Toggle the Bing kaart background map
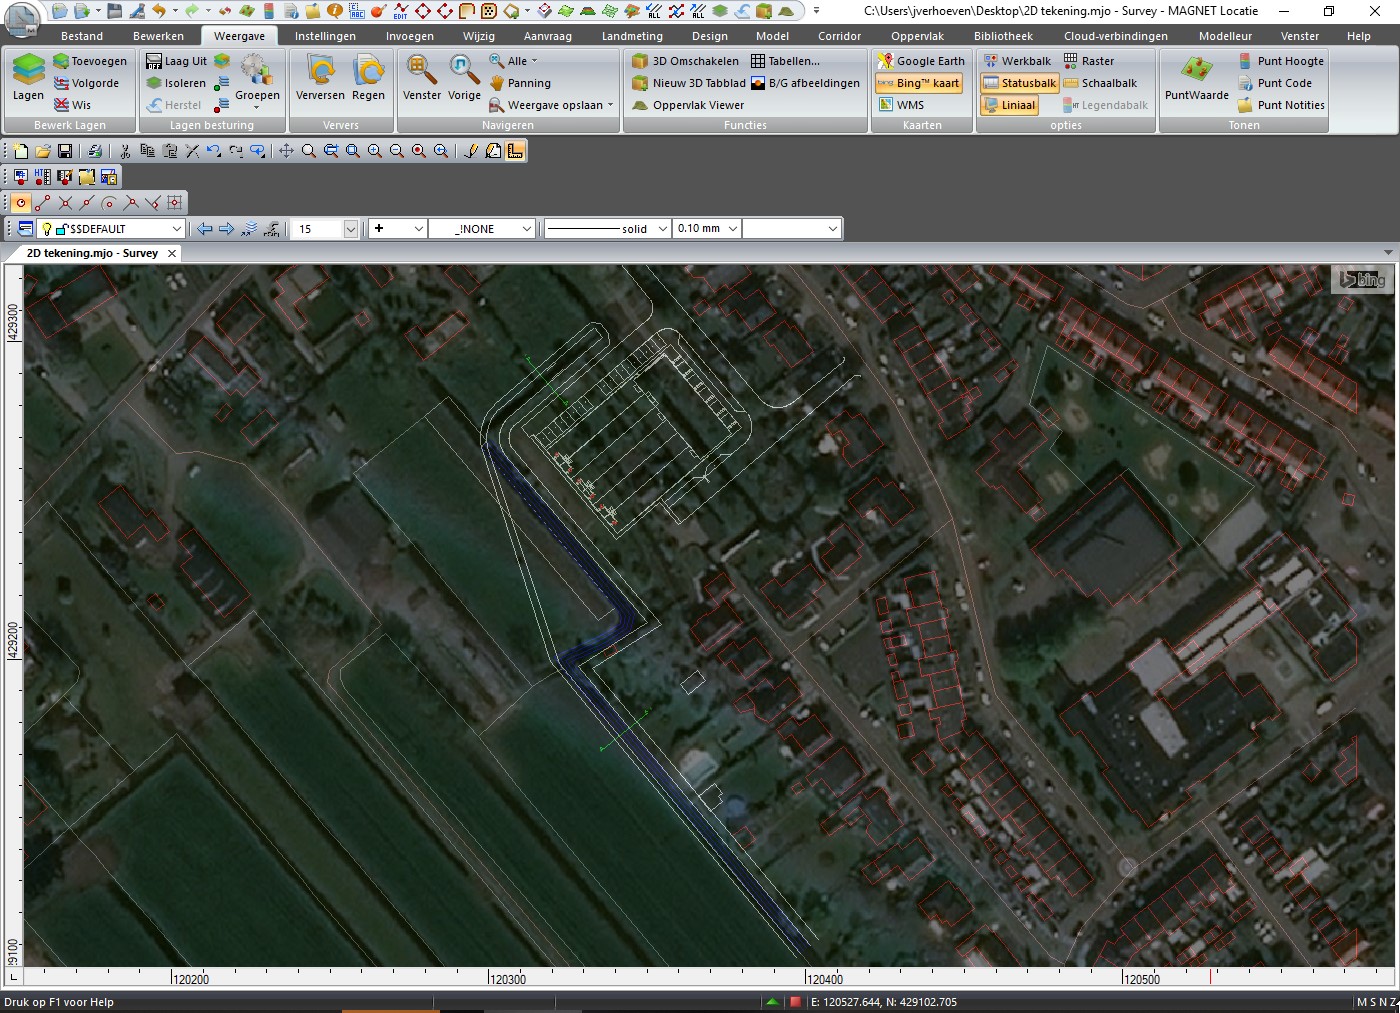 click(918, 83)
